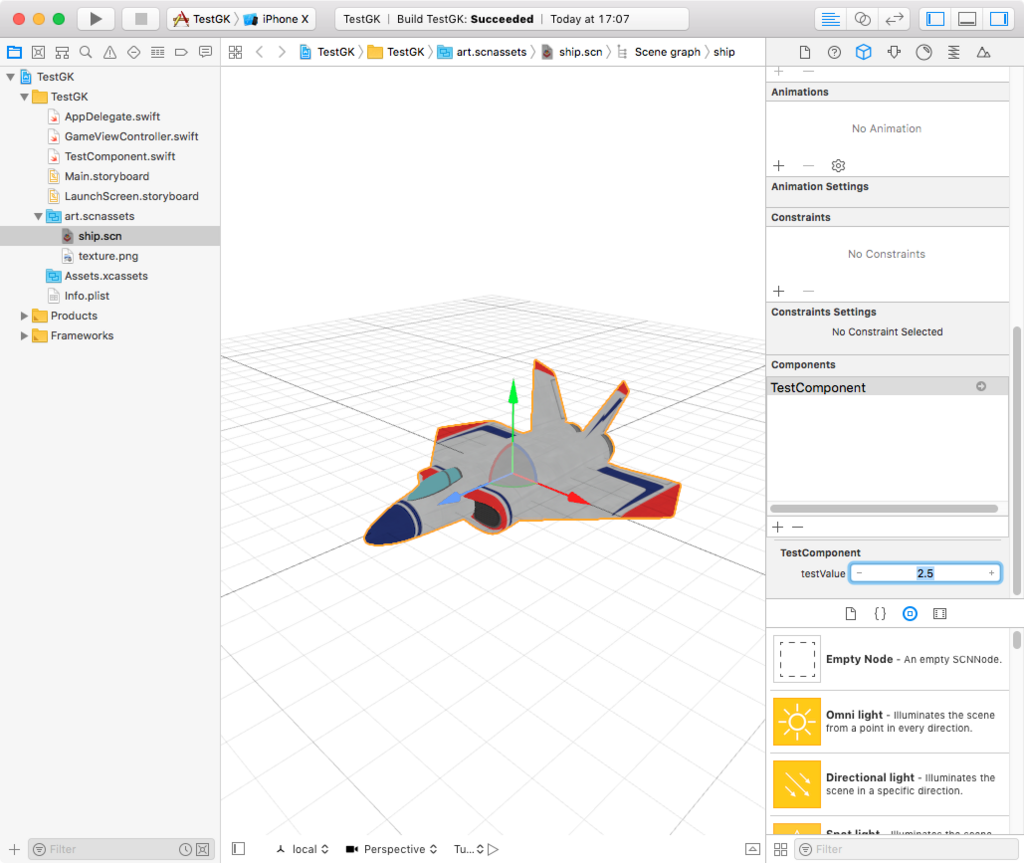Open the Report navigator
This screenshot has width=1024, height=863.
point(205,52)
